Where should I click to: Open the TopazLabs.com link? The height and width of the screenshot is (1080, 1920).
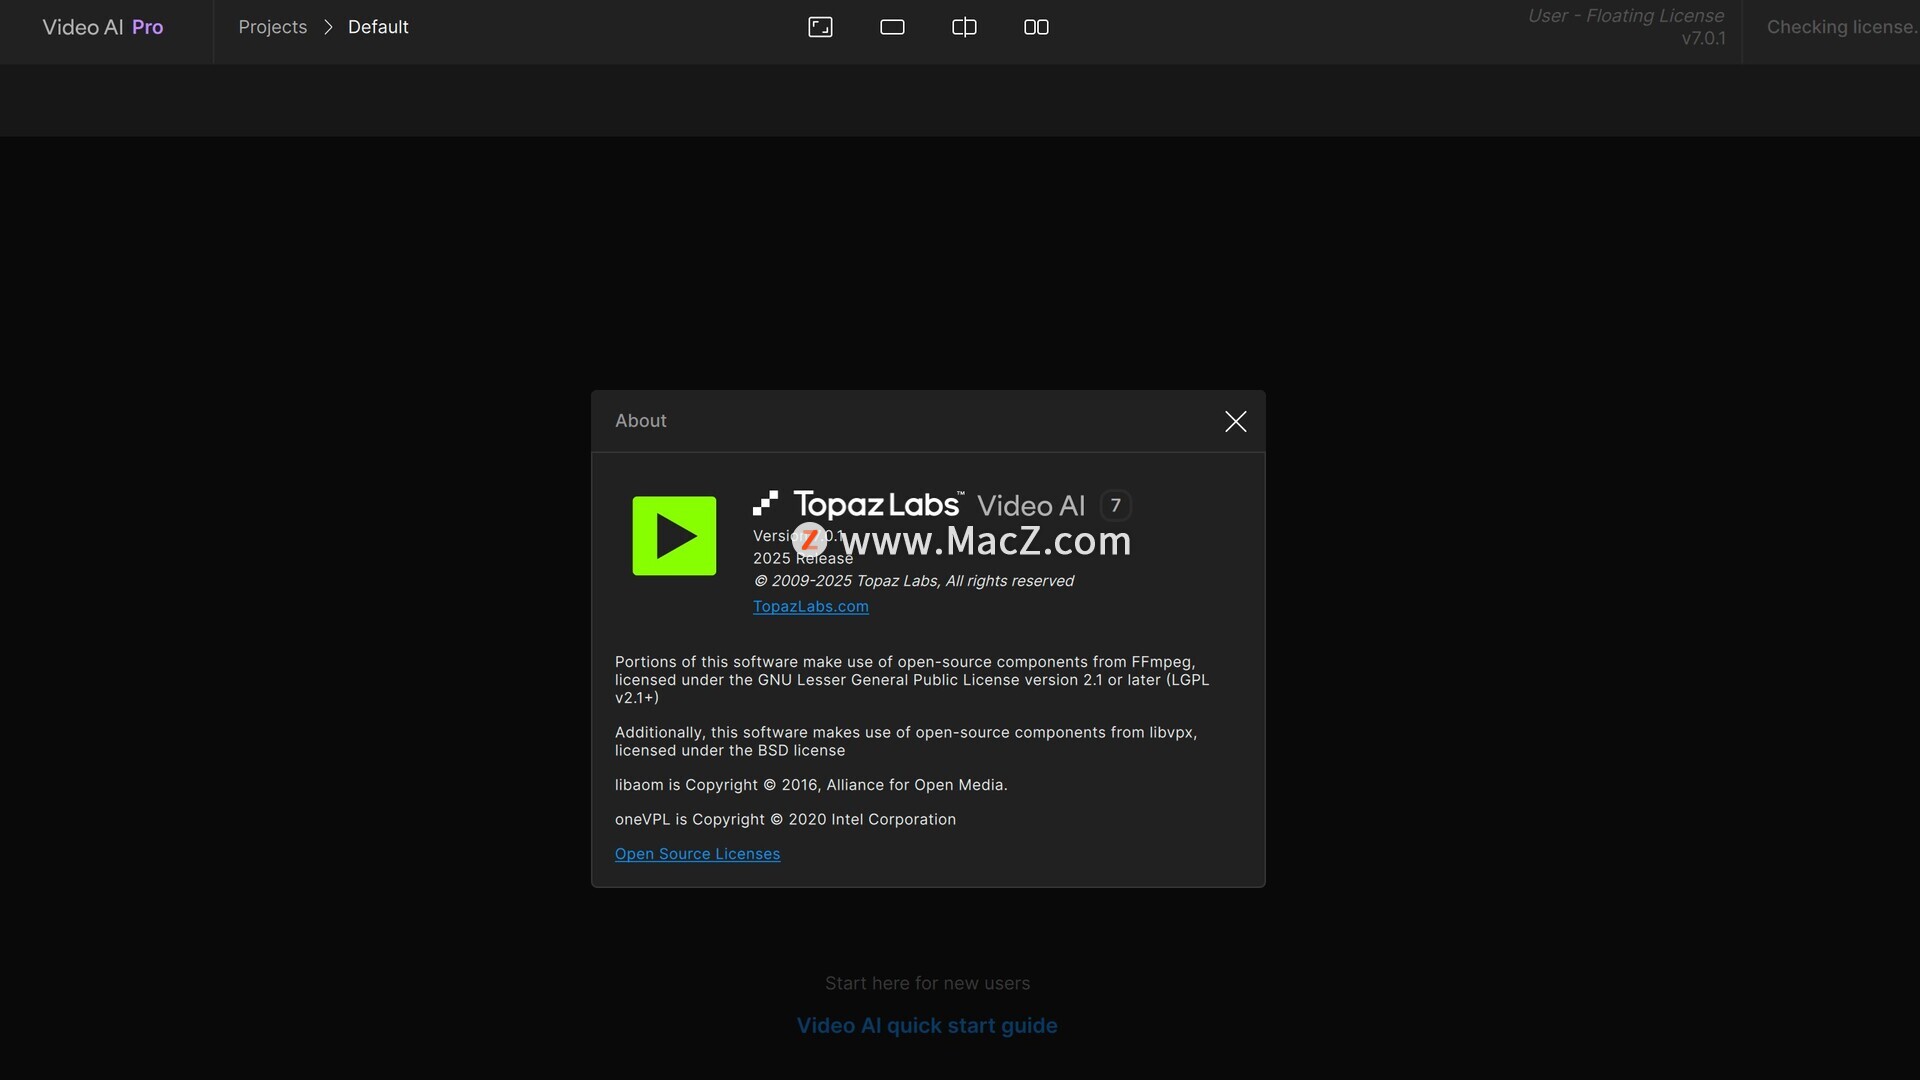(x=810, y=606)
